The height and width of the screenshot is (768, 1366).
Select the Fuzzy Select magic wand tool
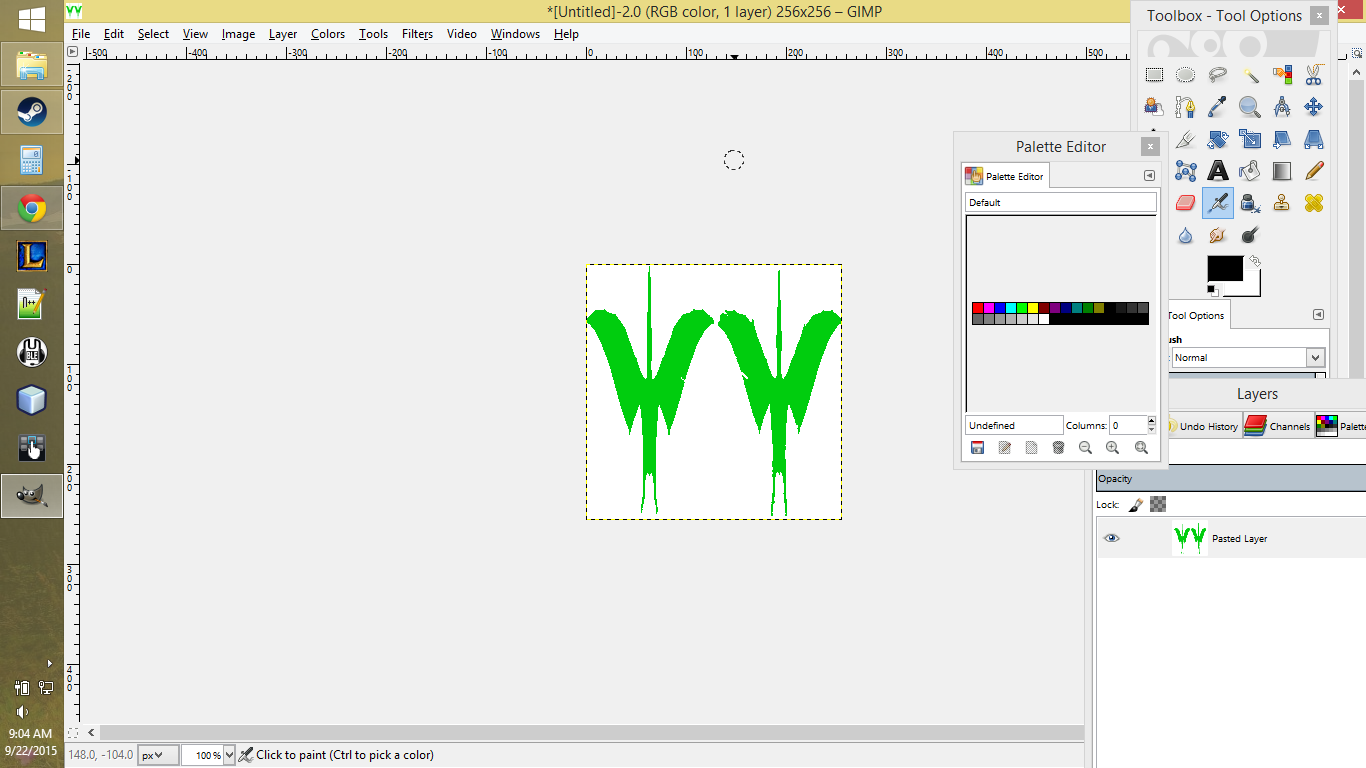click(1250, 75)
